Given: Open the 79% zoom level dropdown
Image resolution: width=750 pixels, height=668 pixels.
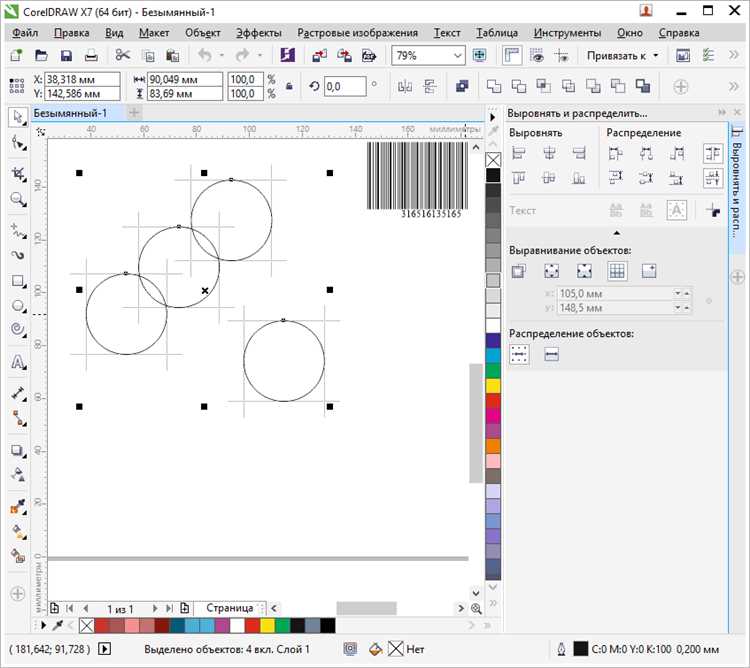Looking at the screenshot, I should (x=457, y=56).
